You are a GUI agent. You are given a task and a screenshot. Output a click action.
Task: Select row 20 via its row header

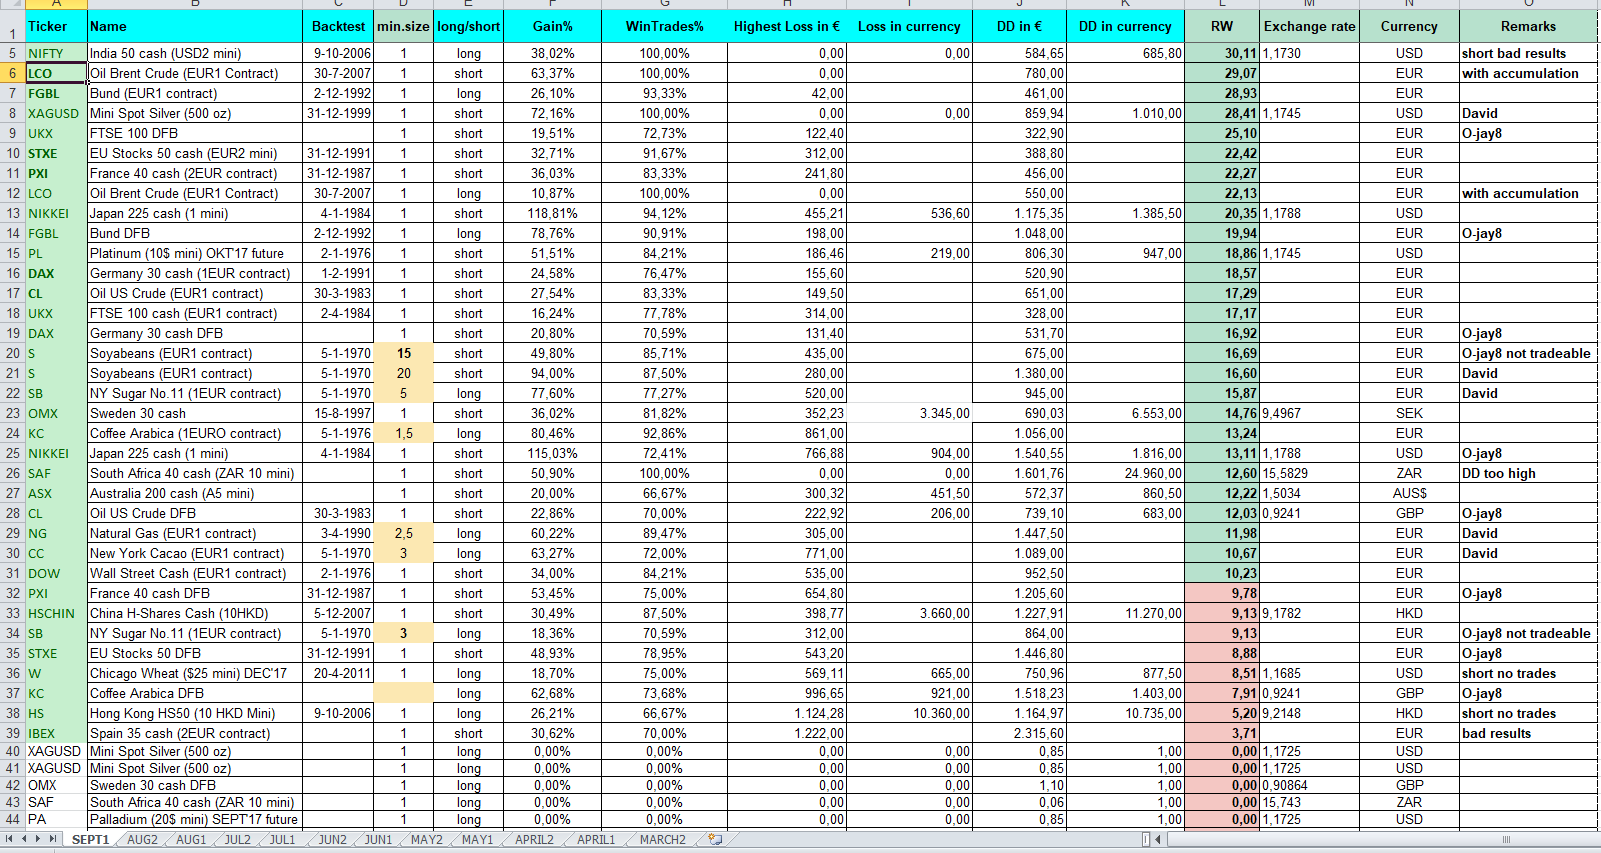[x=12, y=353]
